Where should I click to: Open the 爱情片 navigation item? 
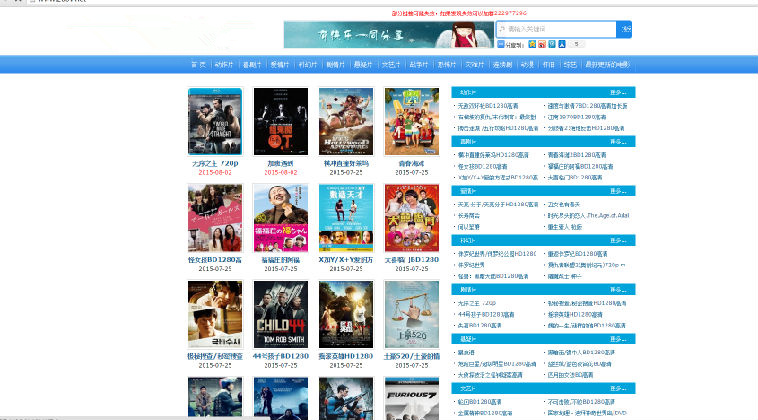tap(279, 65)
